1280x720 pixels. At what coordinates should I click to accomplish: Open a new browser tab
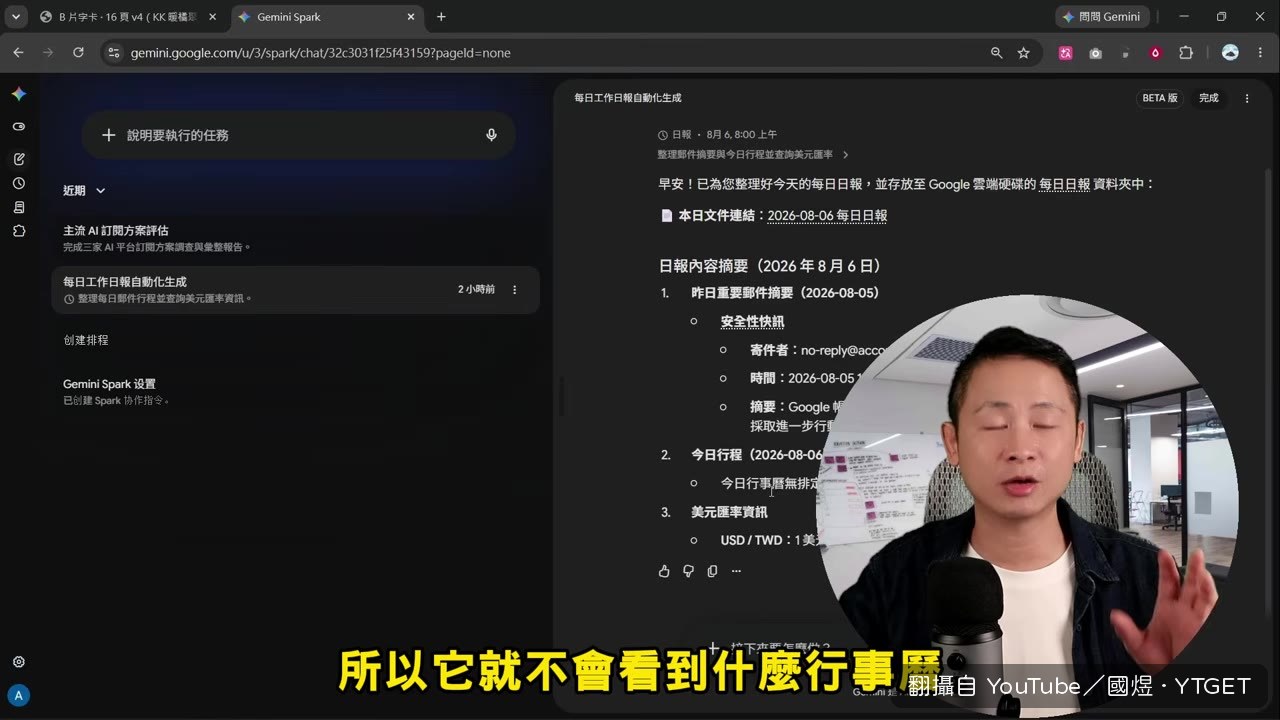point(441,17)
